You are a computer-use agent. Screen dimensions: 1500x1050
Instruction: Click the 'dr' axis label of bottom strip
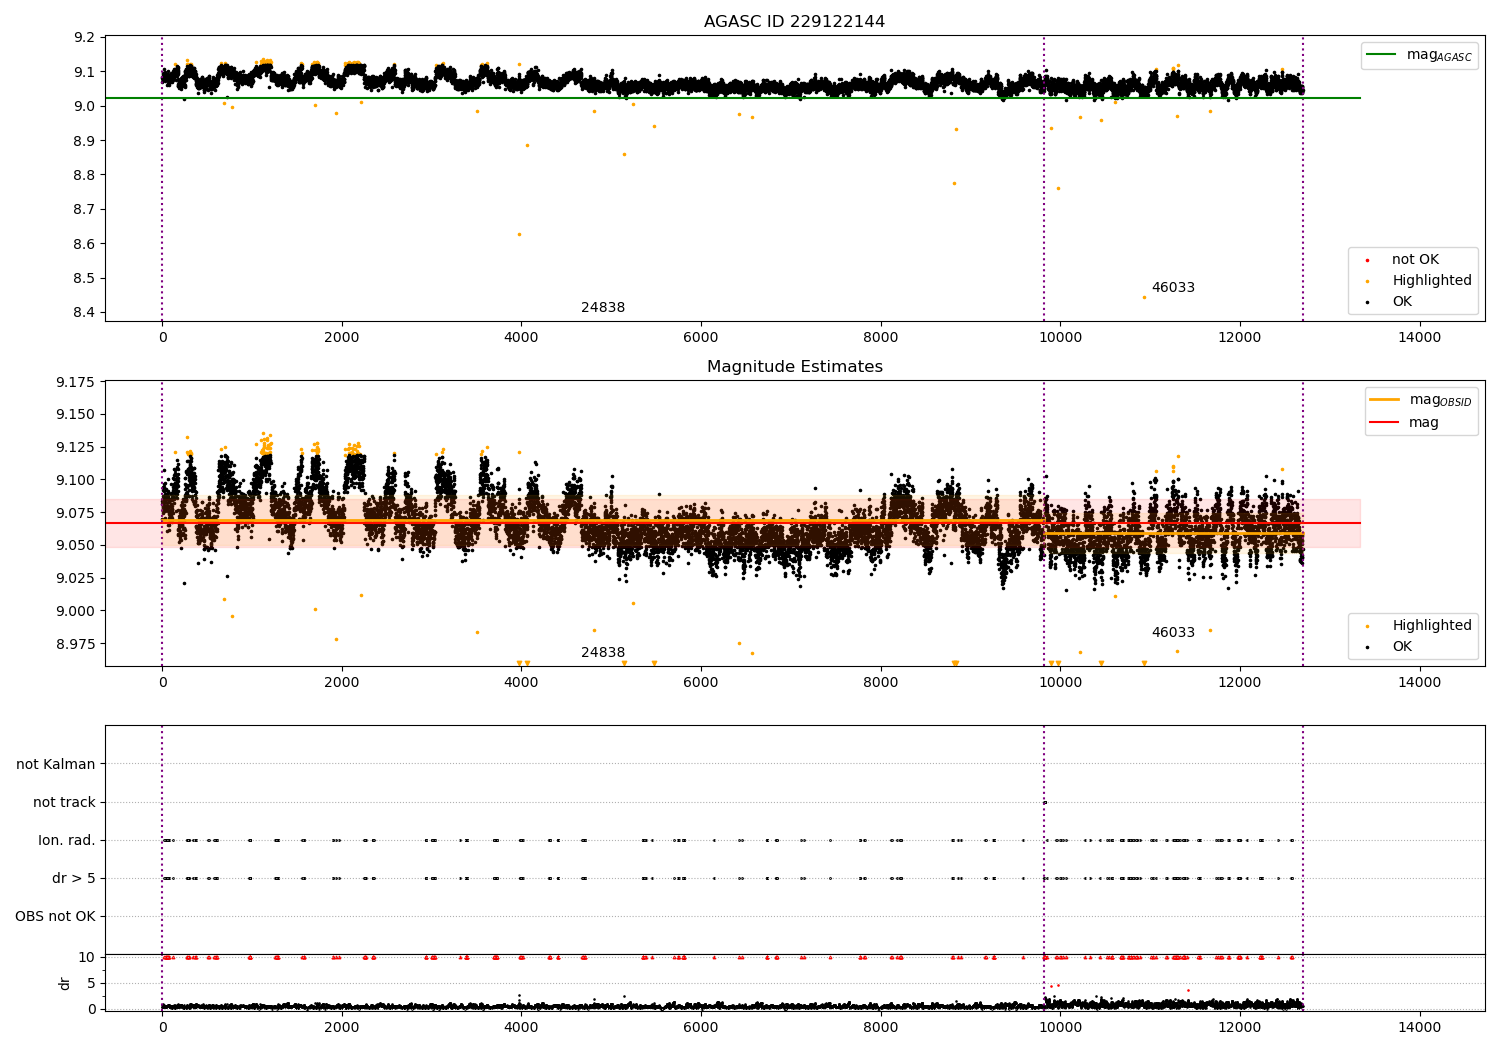65,983
